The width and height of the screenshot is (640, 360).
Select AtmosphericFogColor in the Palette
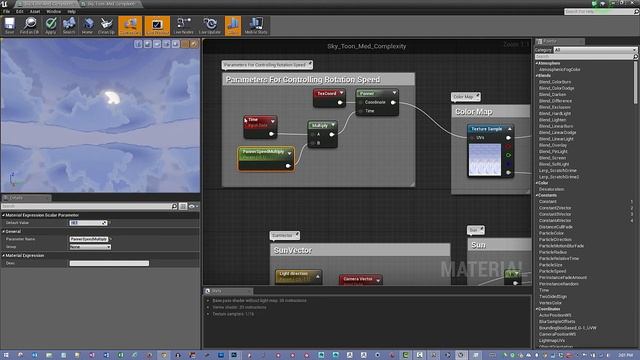point(559,69)
